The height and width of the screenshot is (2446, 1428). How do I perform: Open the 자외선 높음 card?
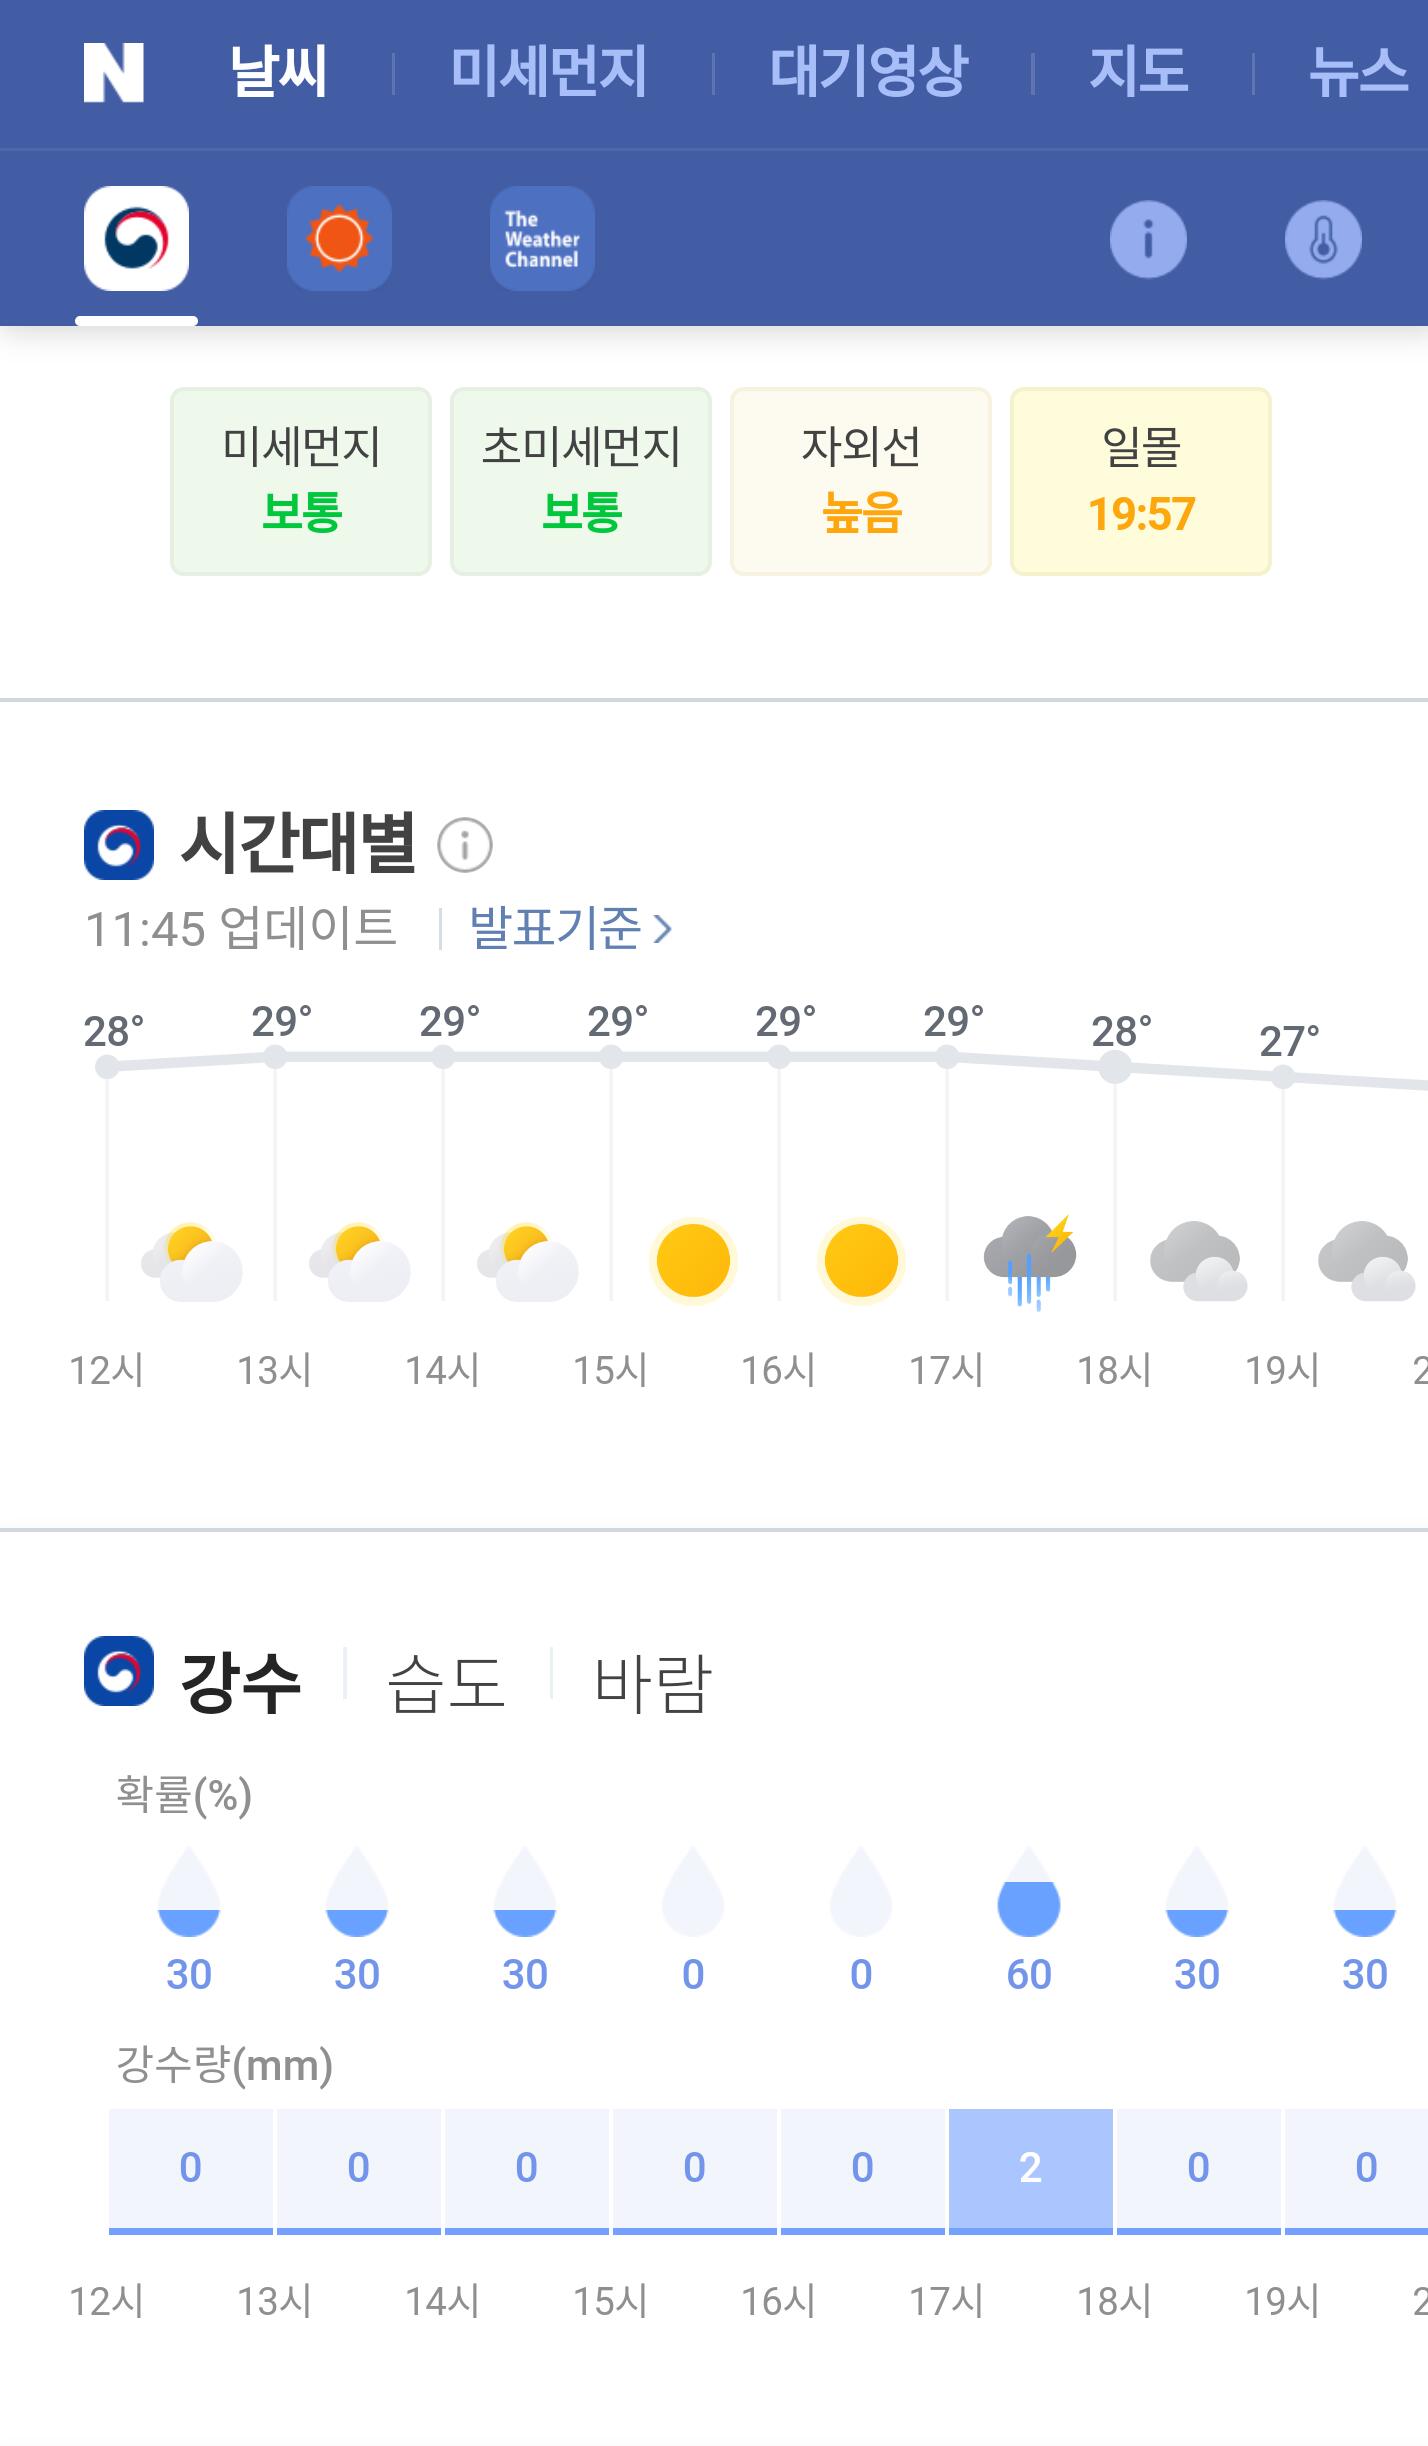[x=861, y=481]
